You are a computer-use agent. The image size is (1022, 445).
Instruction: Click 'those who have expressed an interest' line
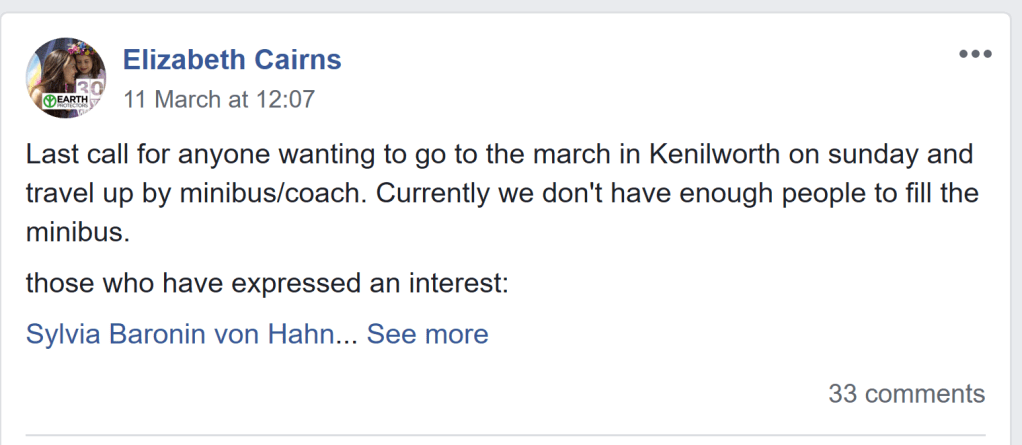coord(267,284)
